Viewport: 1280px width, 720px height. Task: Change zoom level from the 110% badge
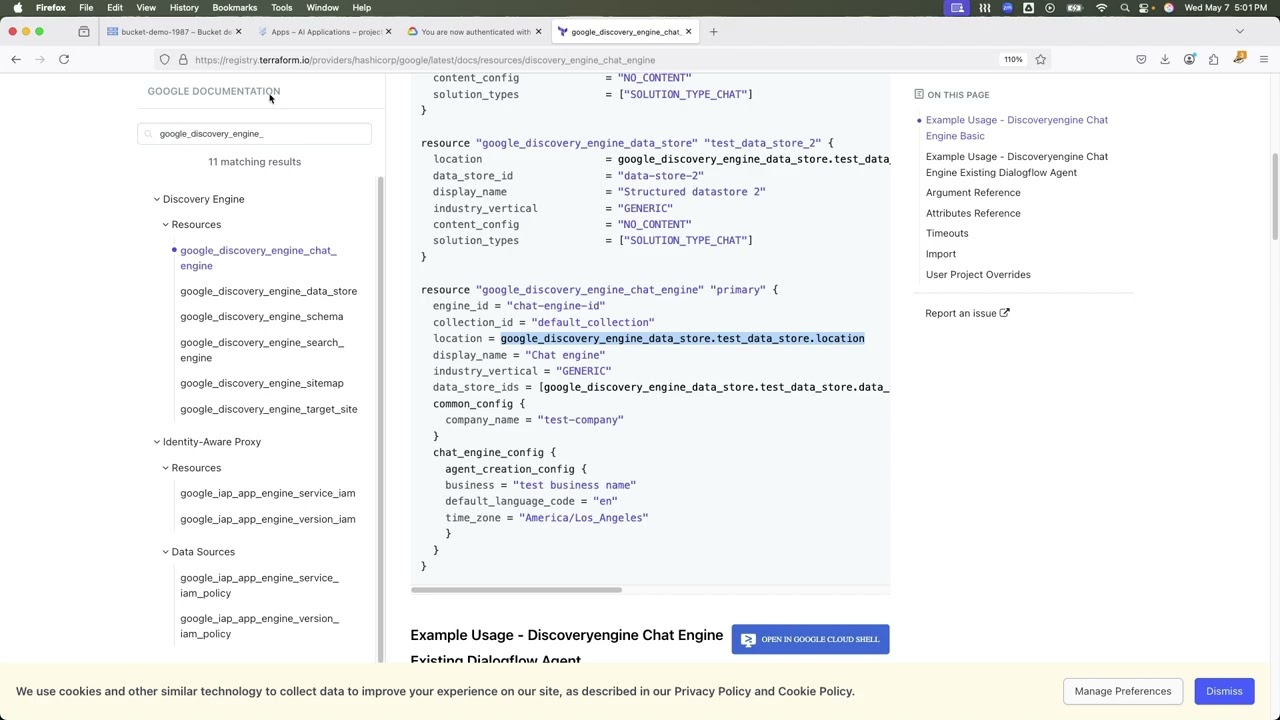(1013, 60)
